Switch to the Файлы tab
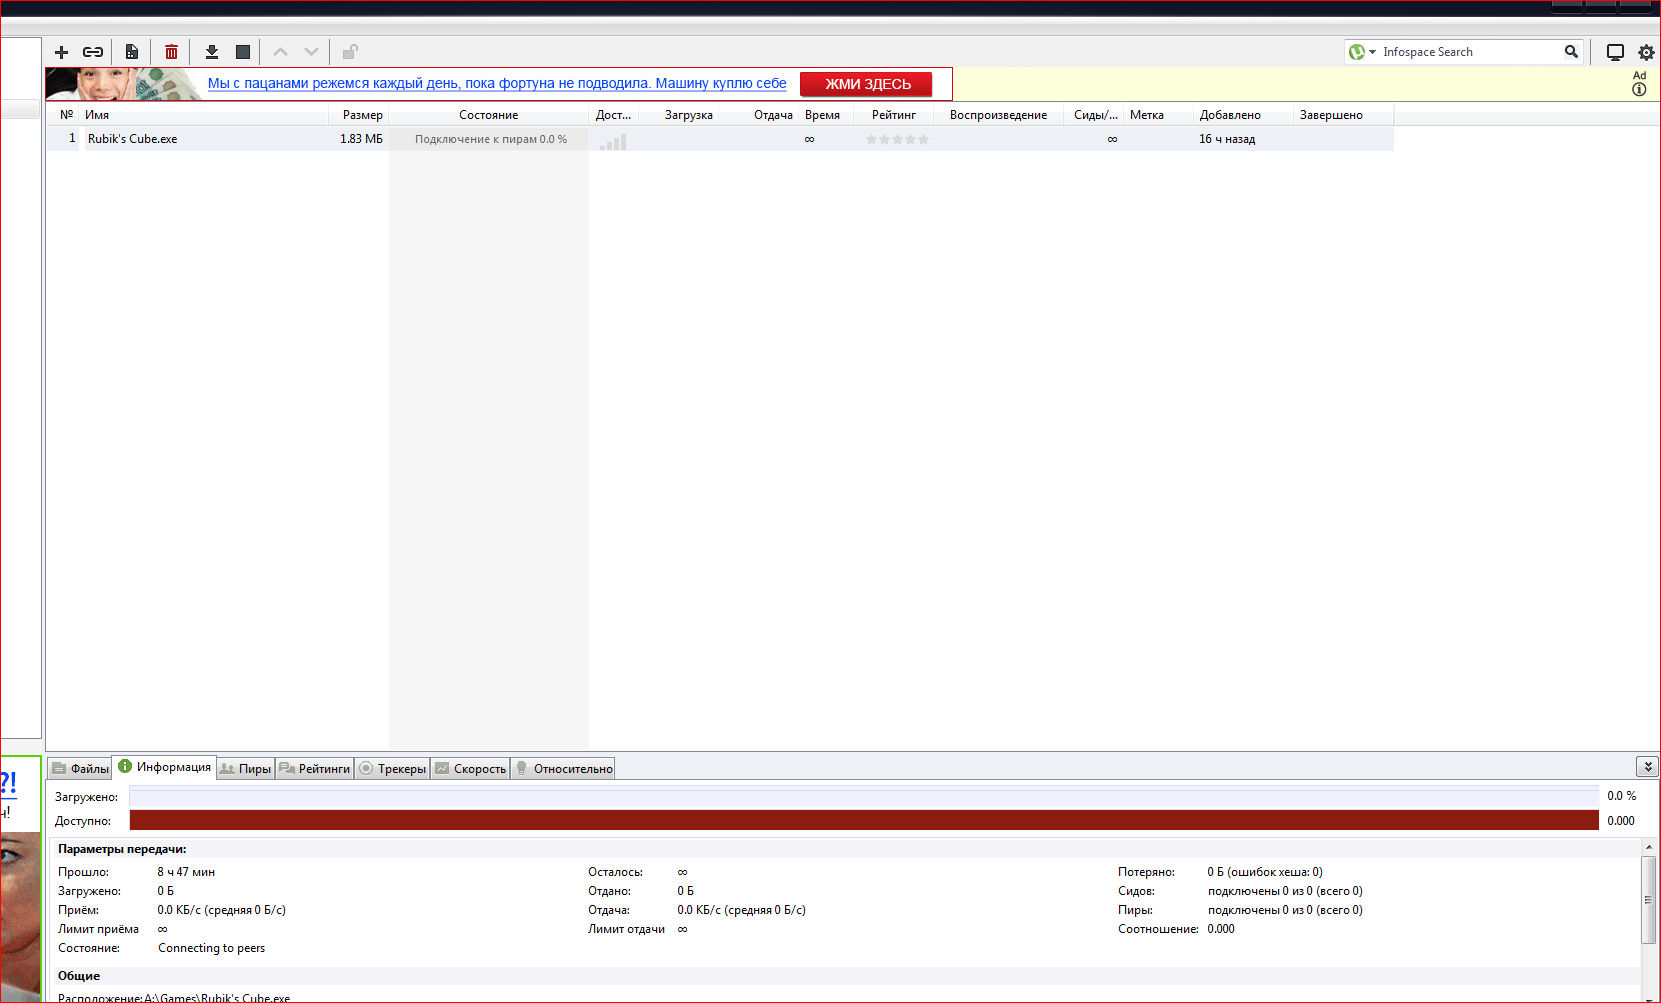1661x1003 pixels. tap(81, 769)
